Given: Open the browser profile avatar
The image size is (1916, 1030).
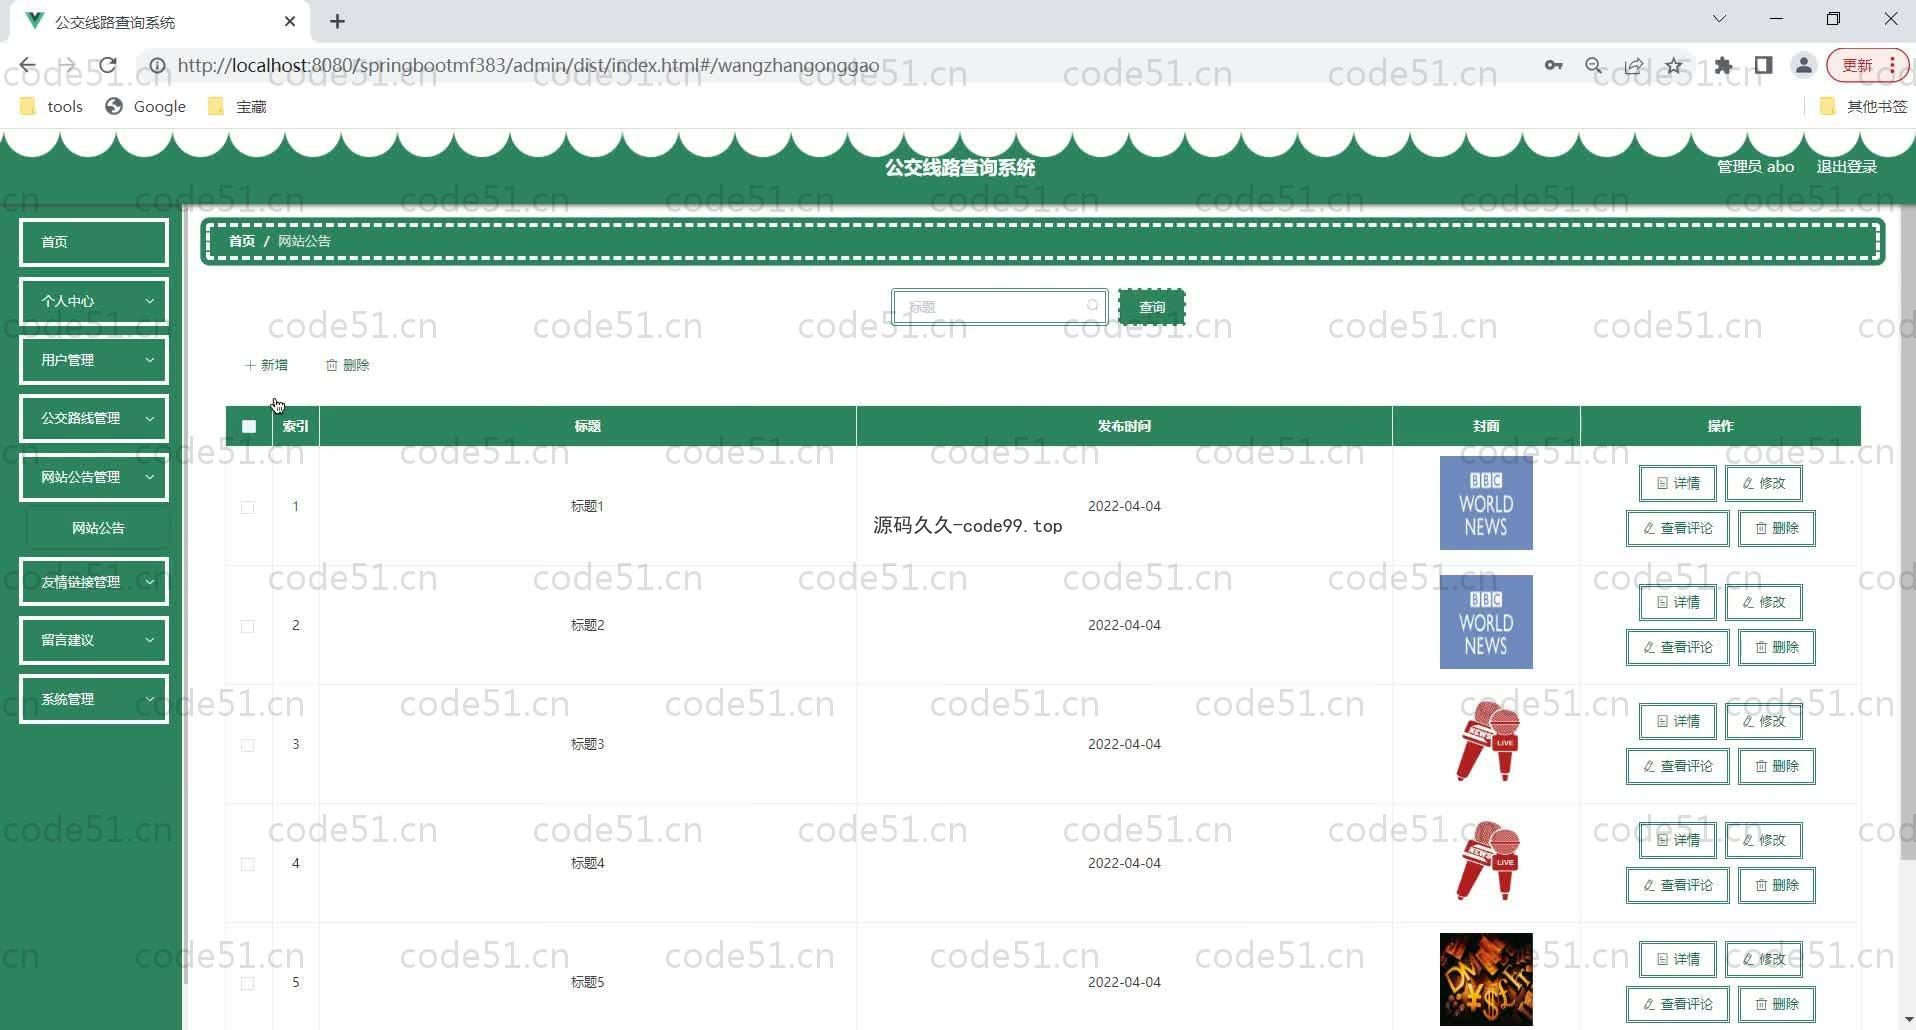Looking at the screenshot, I should click(x=1803, y=65).
